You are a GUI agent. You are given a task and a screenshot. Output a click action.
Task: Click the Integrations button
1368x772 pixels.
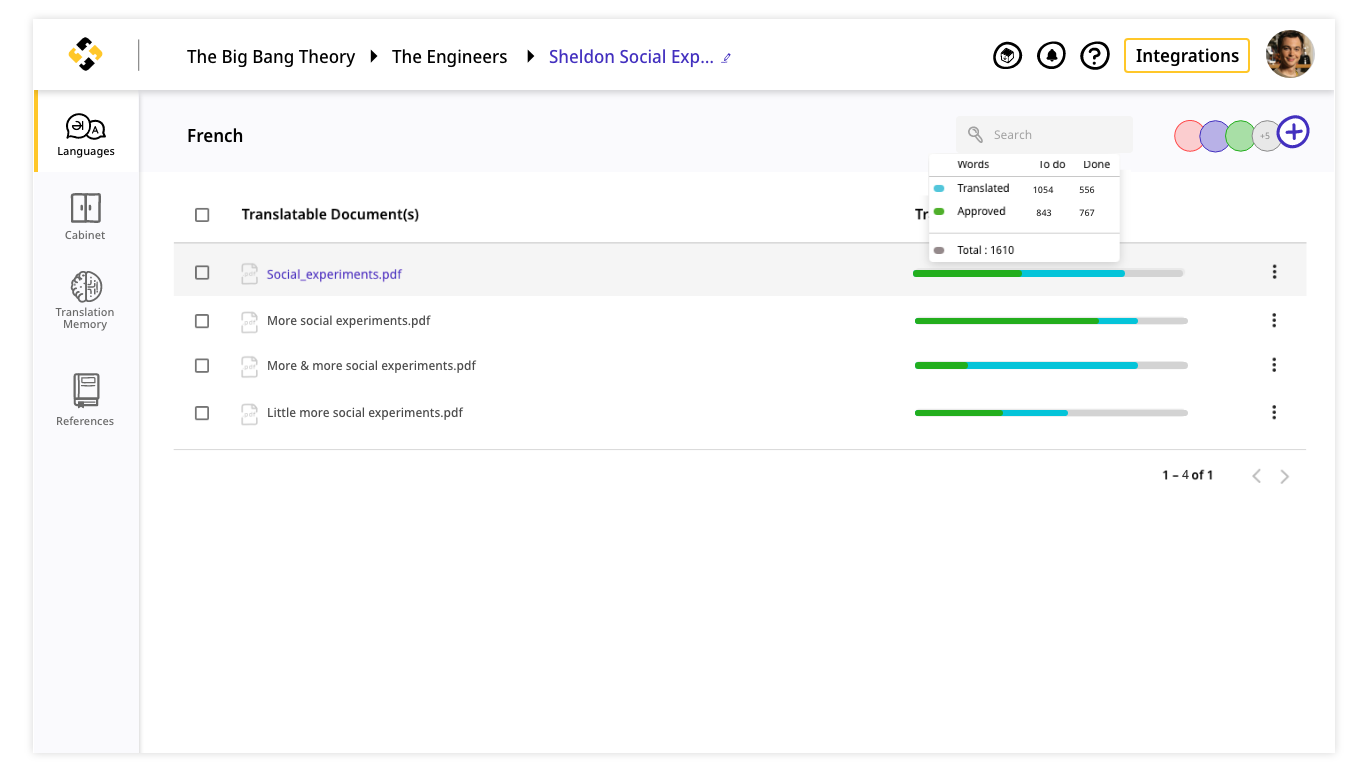point(1187,56)
